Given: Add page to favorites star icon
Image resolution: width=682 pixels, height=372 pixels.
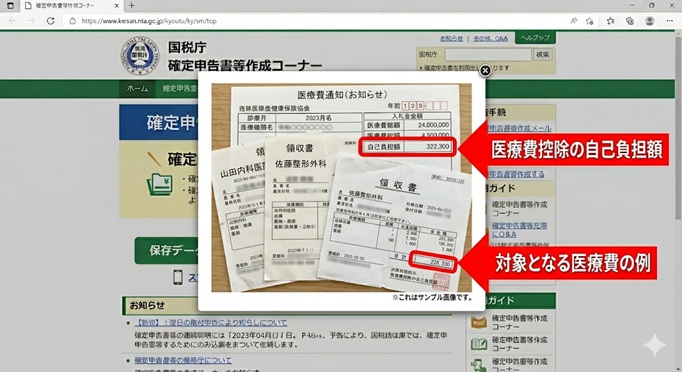Looking at the screenshot, I should pos(590,21).
